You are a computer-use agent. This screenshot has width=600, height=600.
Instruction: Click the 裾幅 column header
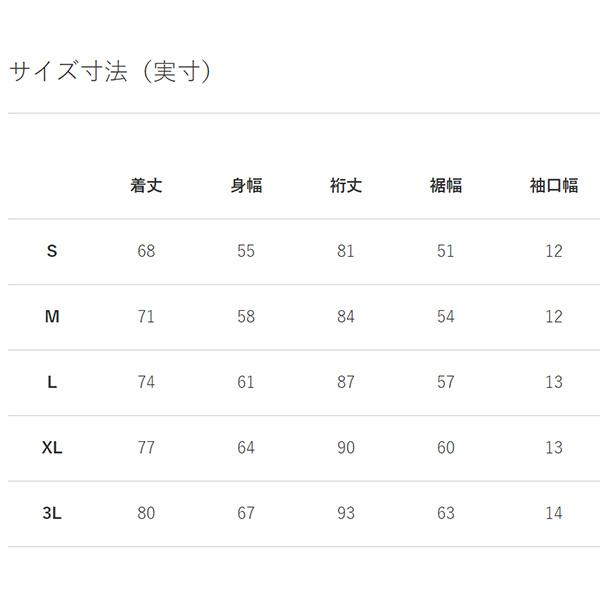coord(446,186)
